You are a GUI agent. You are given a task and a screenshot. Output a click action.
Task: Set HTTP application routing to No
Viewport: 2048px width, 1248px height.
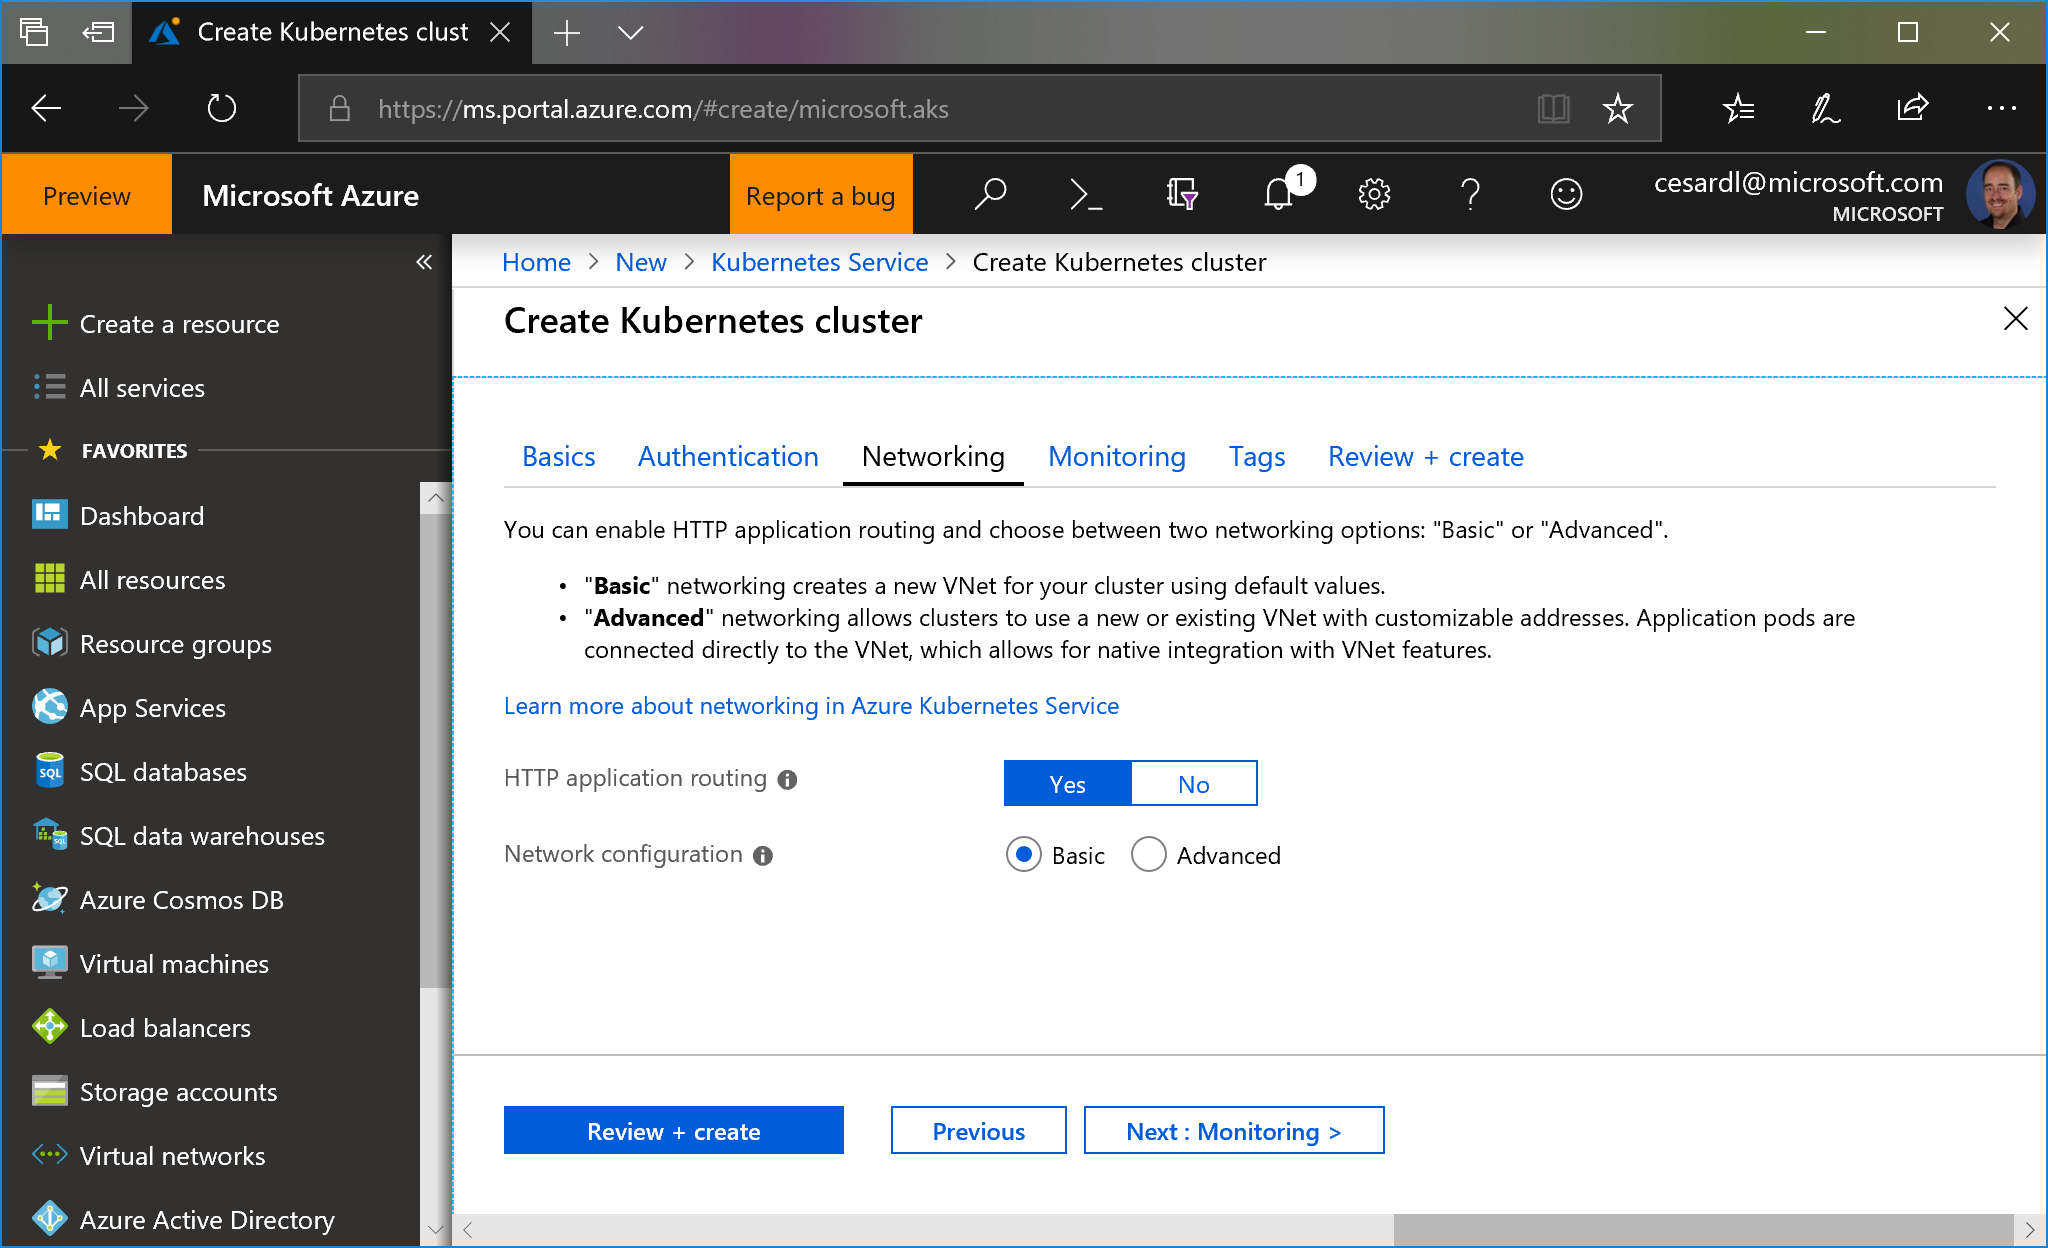tap(1194, 784)
